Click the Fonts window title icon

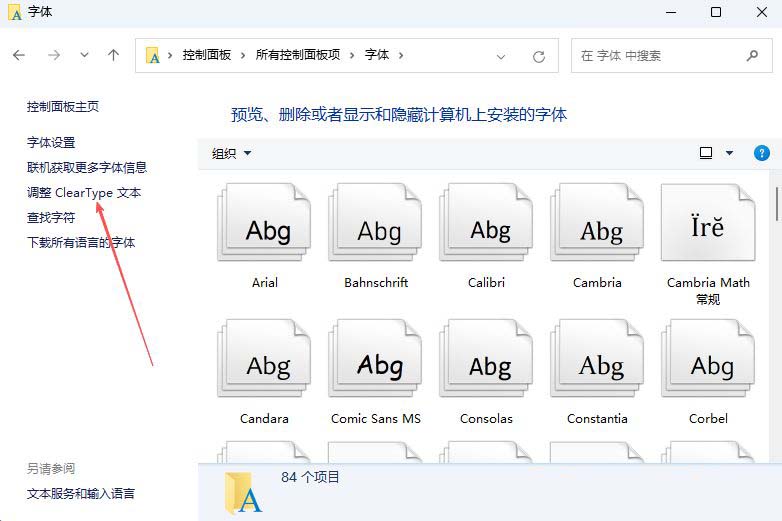coord(15,12)
